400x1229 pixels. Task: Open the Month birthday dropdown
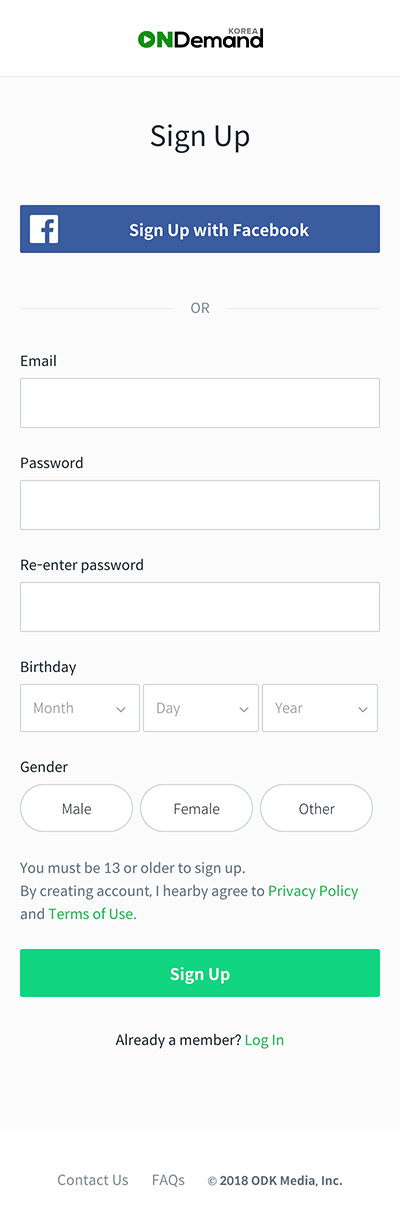click(x=80, y=708)
